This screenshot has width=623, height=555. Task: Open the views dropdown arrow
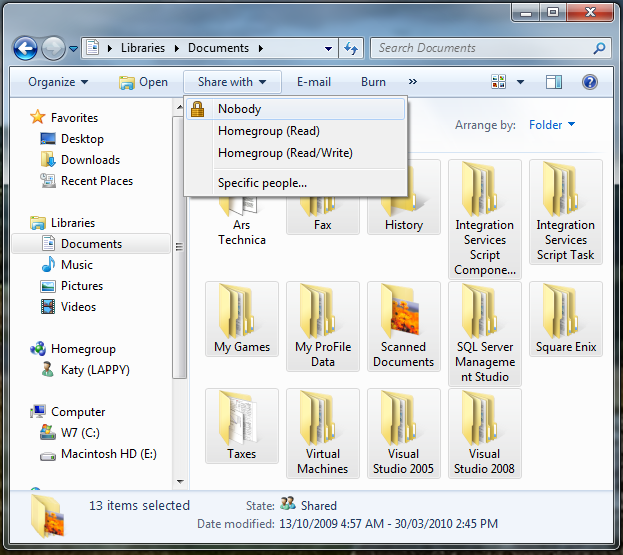pyautogui.click(x=521, y=82)
